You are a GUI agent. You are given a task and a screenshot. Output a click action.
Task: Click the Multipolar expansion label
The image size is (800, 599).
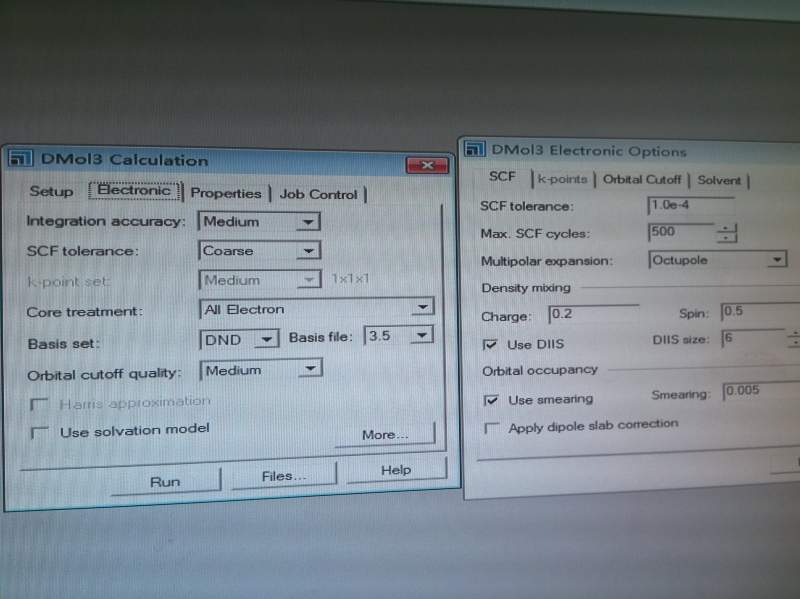[x=547, y=261]
